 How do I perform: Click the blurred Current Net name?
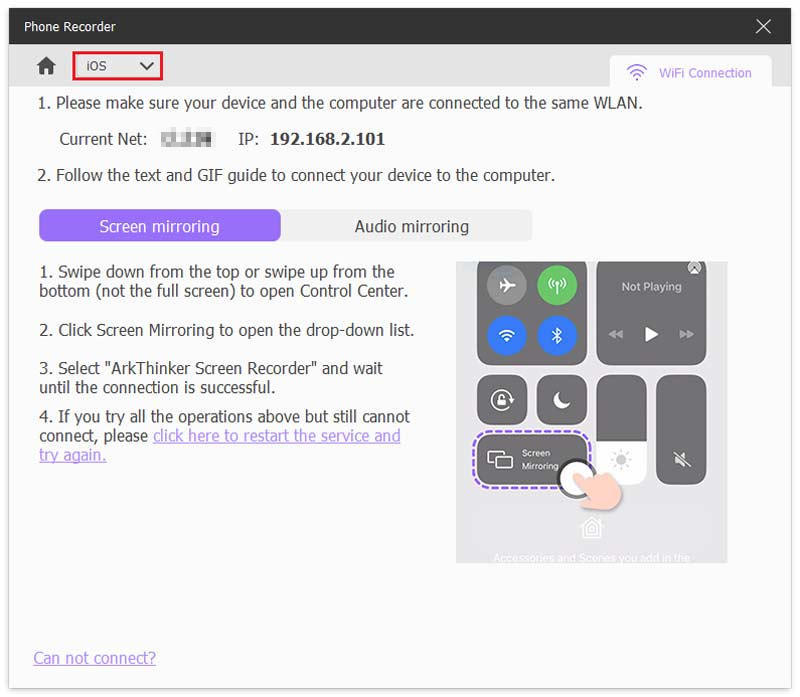point(187,139)
